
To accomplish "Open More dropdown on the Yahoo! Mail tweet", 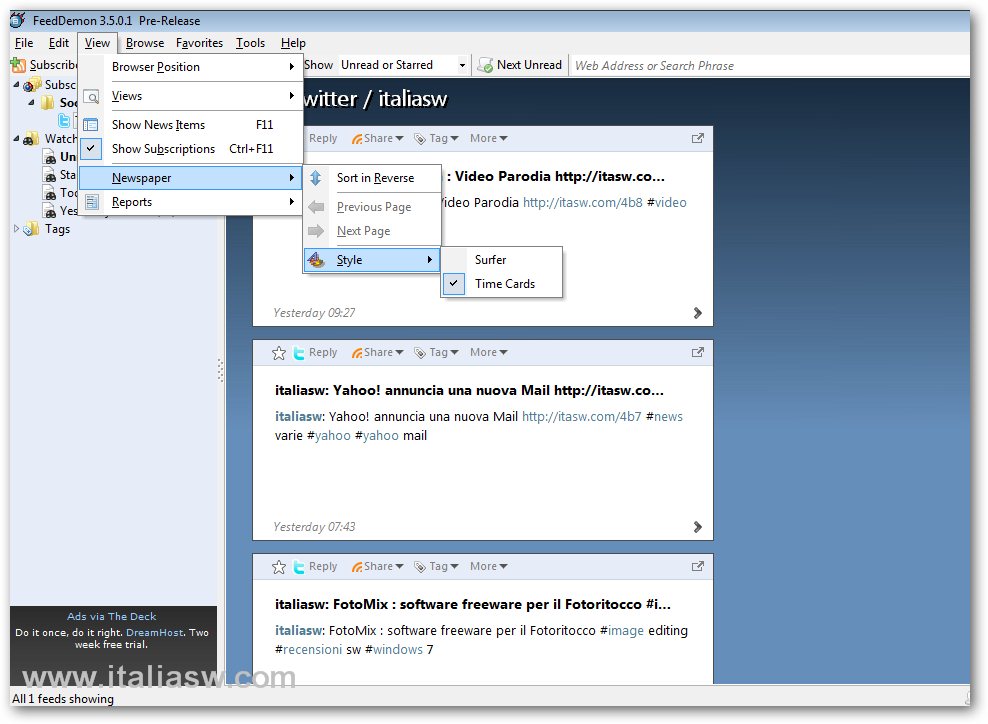I will pos(488,352).
